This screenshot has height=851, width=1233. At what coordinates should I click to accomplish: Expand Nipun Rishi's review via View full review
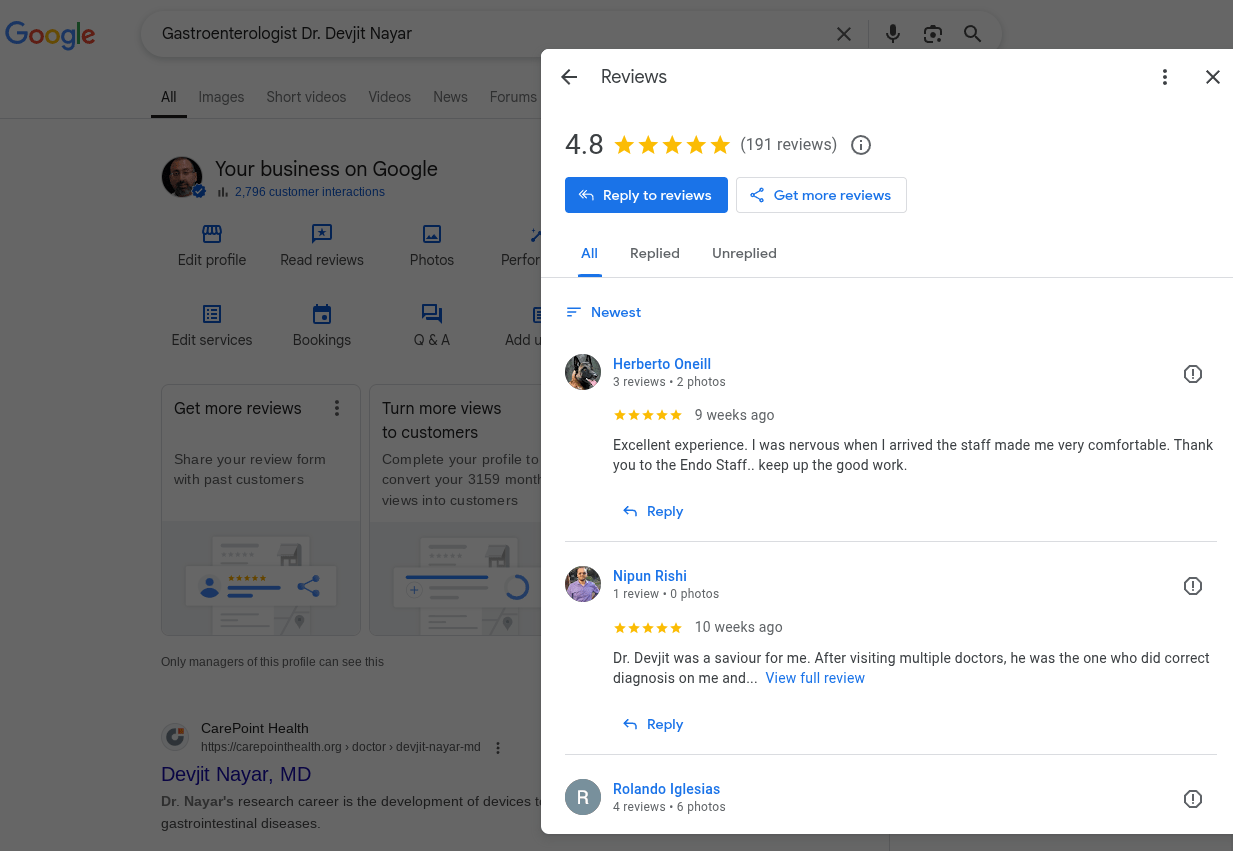815,678
